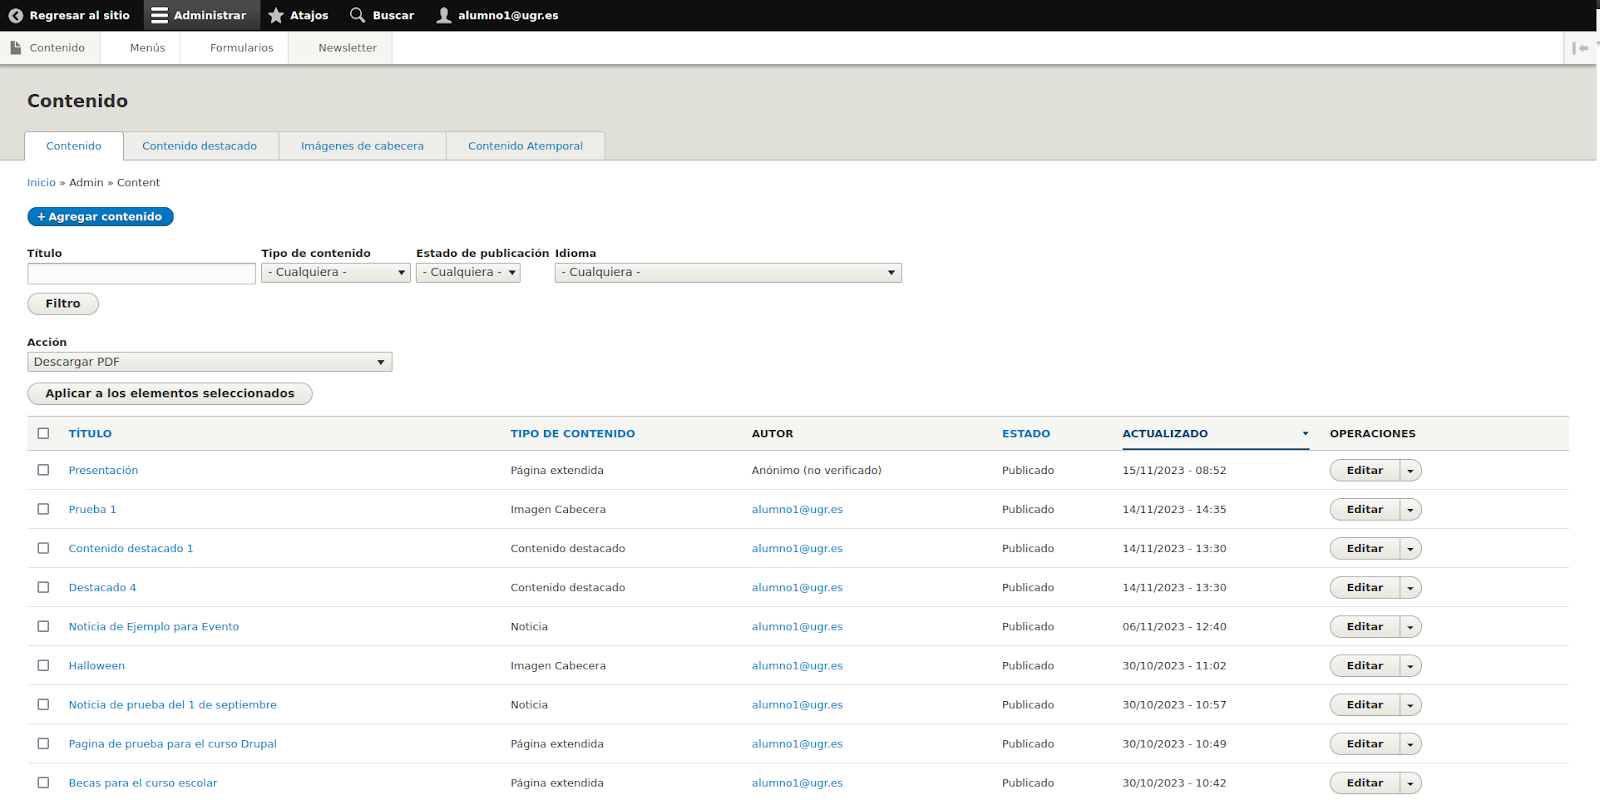
Task: Click the Atajos star icon
Action: click(276, 16)
